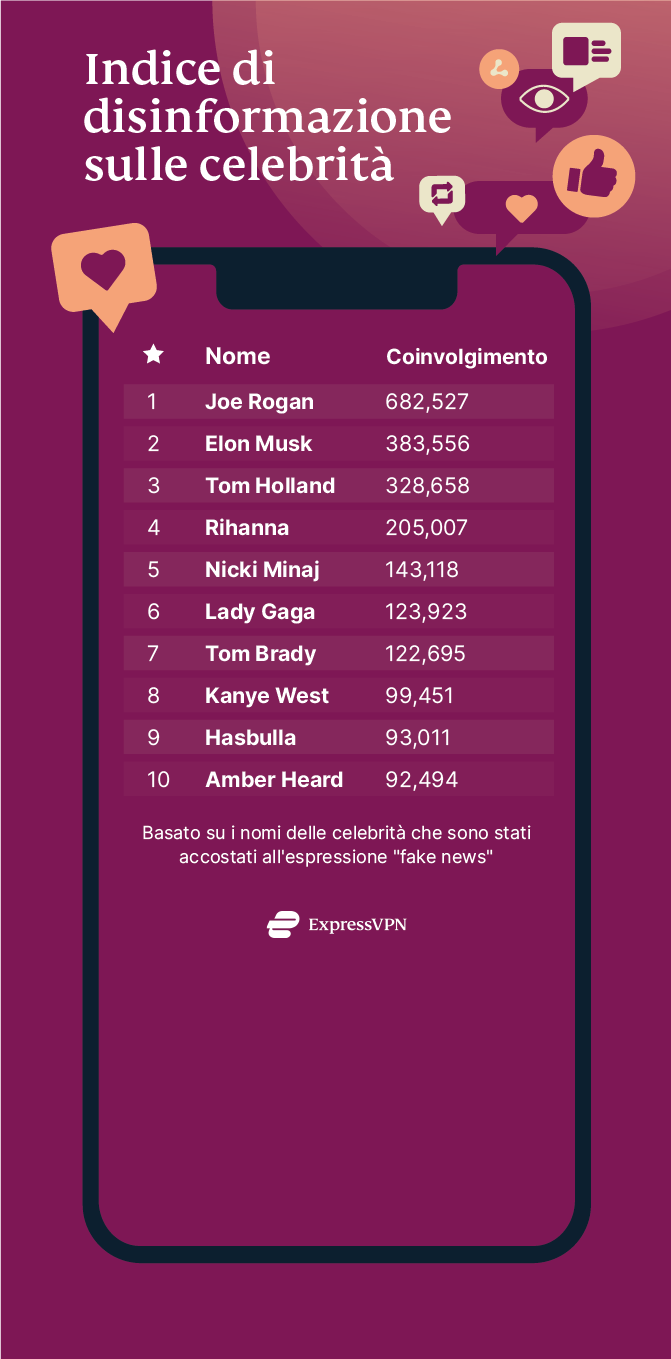Screen dimensions: 671x1359
Task: Click the Rihanna entry
Action: pyautogui.click(x=246, y=528)
